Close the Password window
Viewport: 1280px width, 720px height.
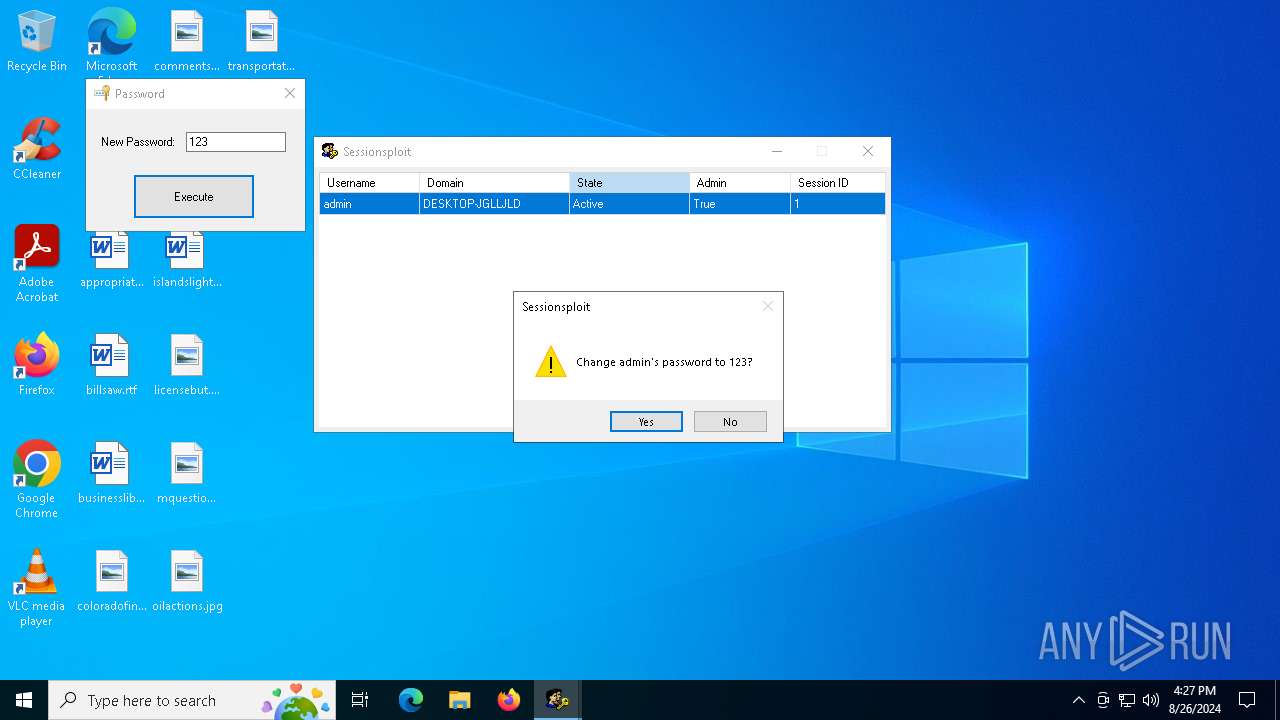tap(290, 93)
